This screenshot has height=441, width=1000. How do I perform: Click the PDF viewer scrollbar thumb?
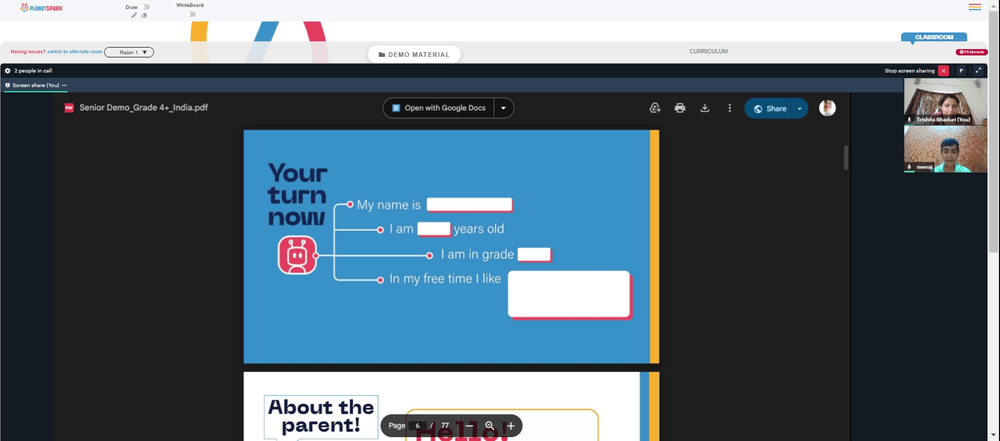(846, 158)
